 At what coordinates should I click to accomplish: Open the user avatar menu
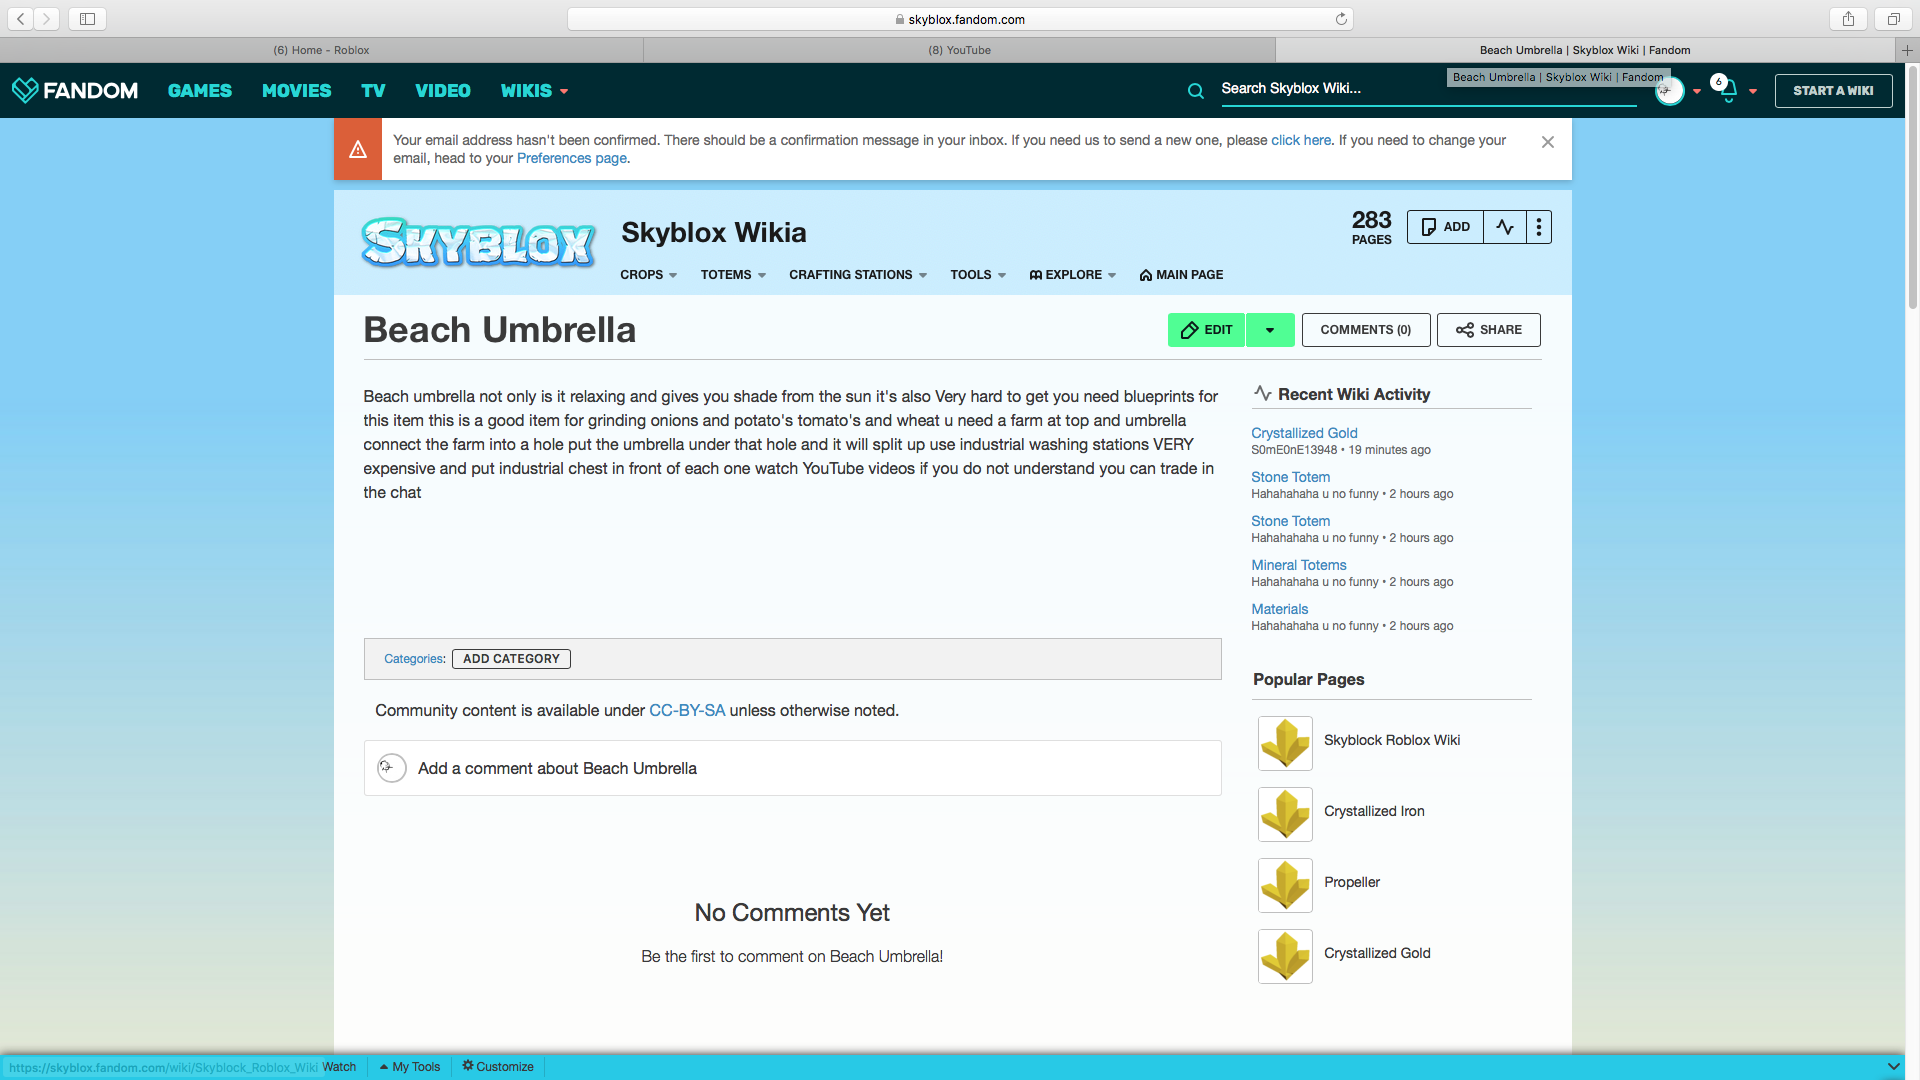point(1669,91)
